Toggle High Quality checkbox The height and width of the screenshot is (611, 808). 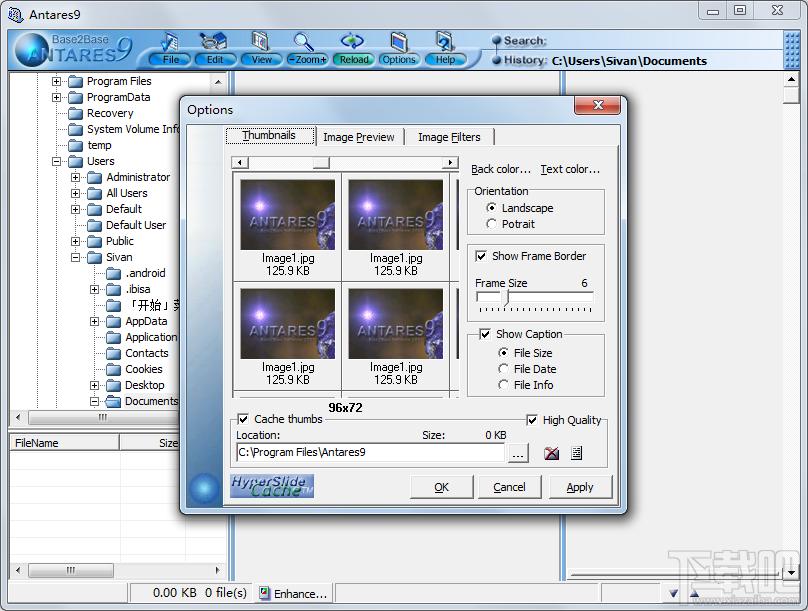(532, 420)
